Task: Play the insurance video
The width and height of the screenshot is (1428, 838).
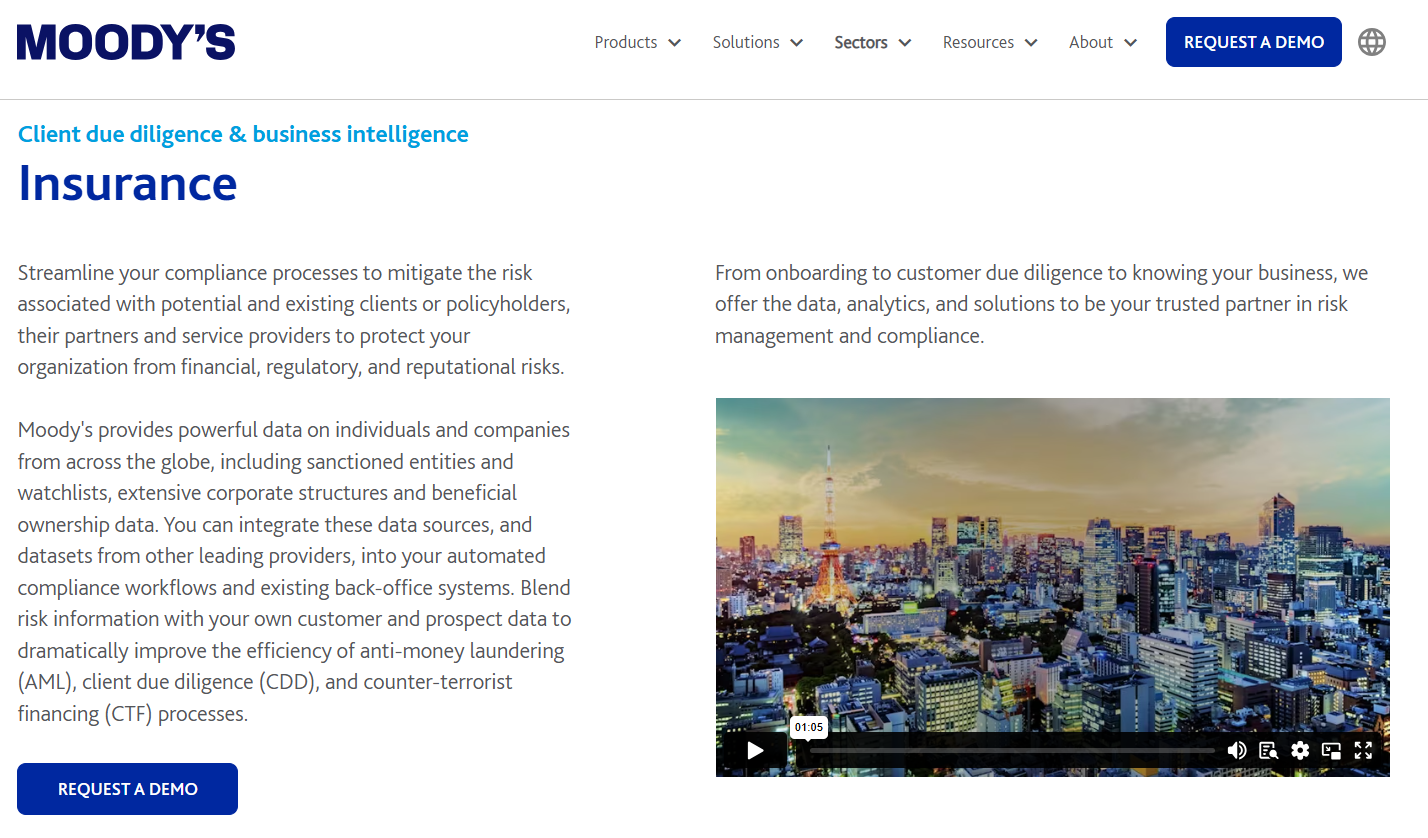Action: [x=756, y=750]
